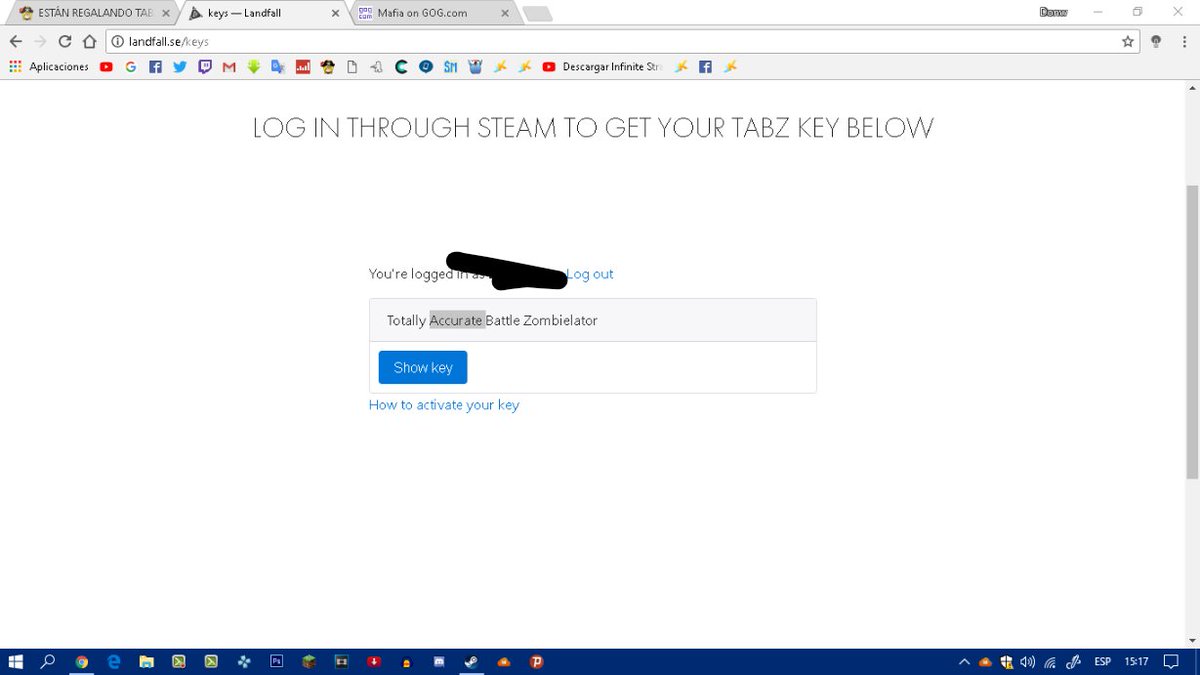Open the Google Translate bookmark icon
The image size is (1200, 675).
(x=278, y=67)
